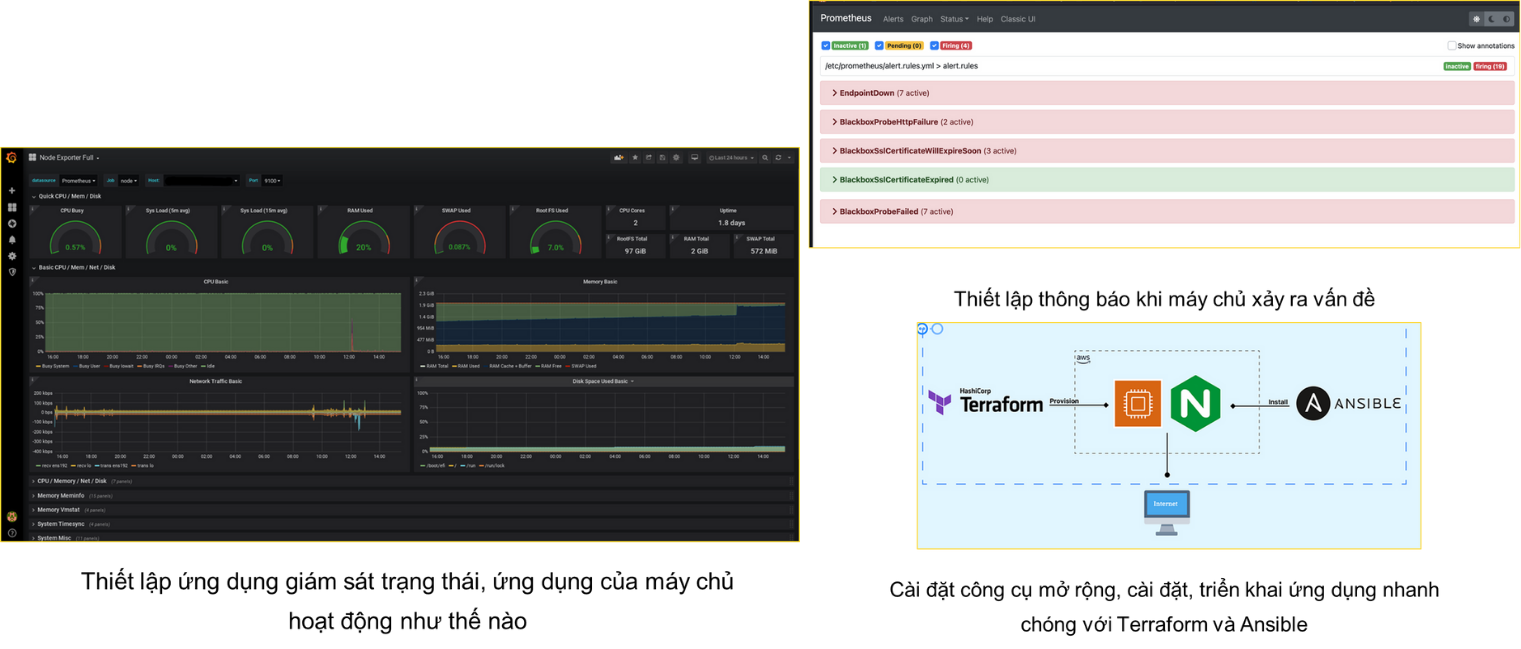Open the Dashboards grid icon in sidebar

coord(12,207)
